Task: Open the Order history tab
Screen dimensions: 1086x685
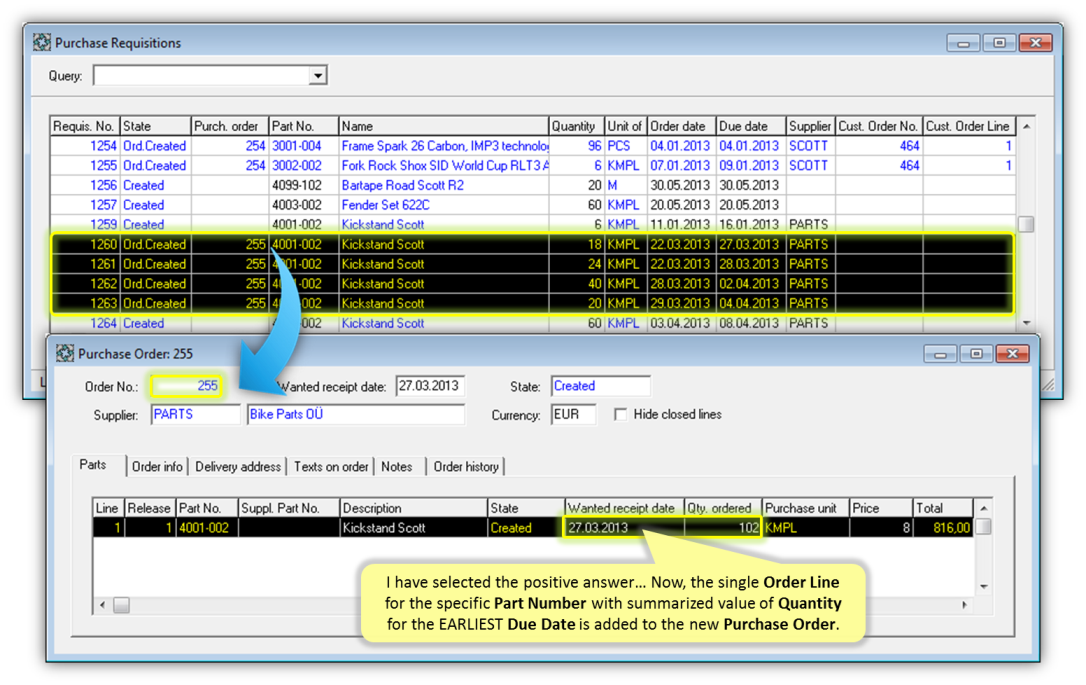Action: coord(467,467)
